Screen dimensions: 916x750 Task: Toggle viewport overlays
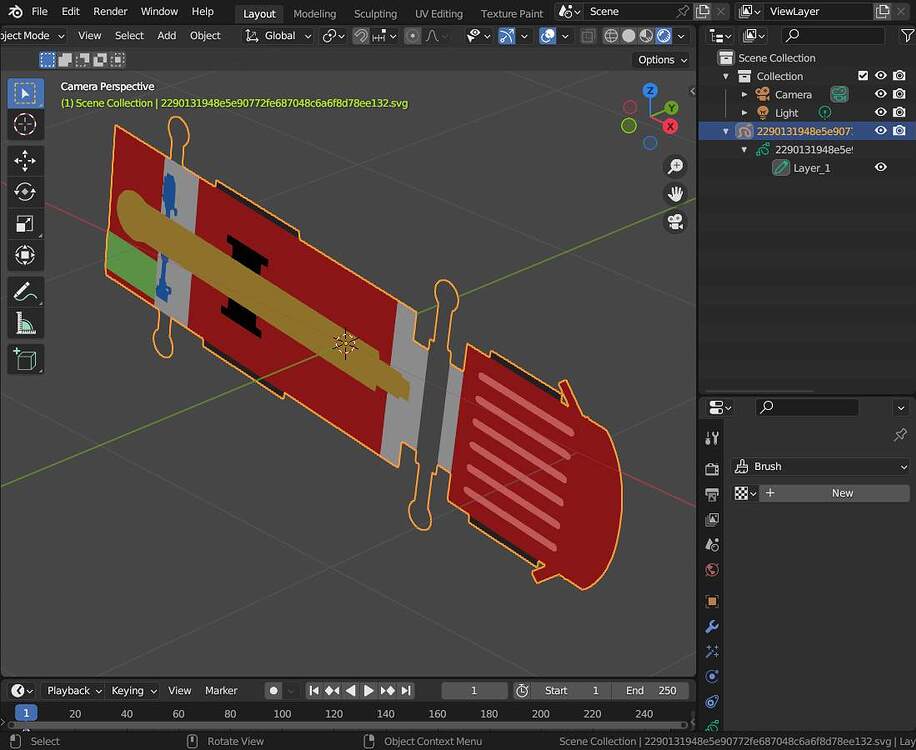pos(547,36)
